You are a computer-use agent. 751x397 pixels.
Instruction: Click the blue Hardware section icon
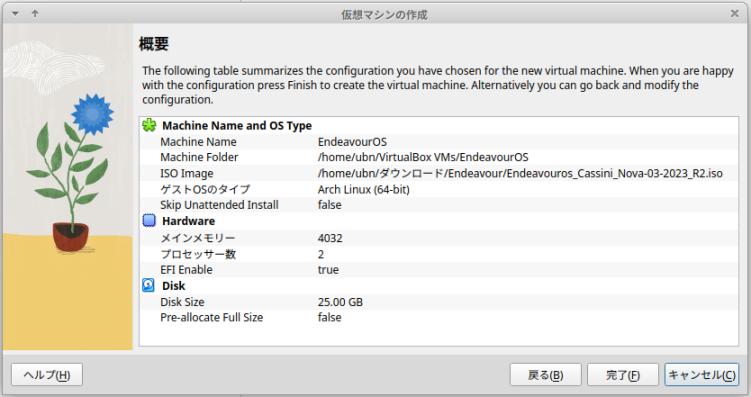[x=149, y=221]
